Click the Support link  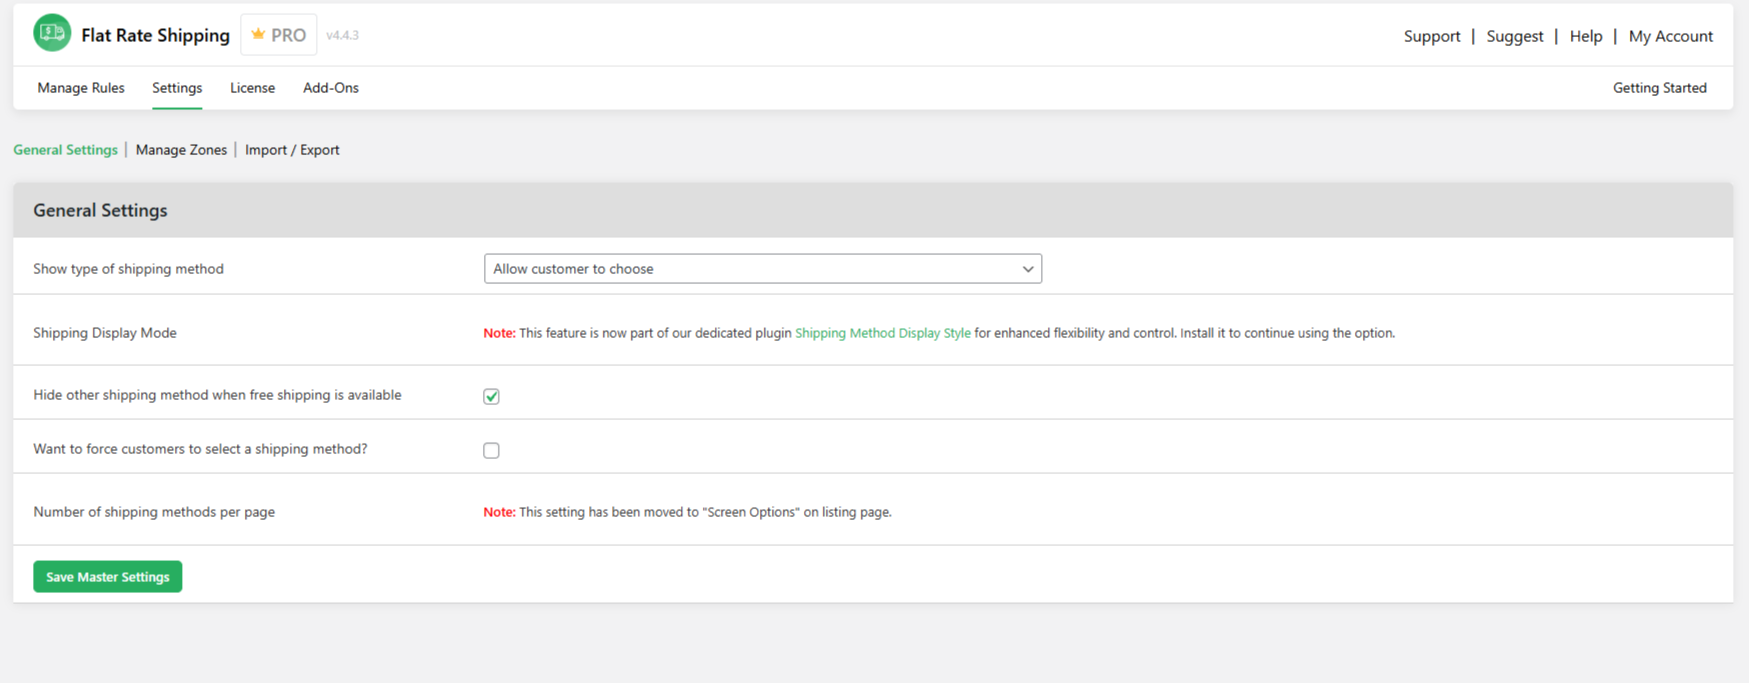1432,36
